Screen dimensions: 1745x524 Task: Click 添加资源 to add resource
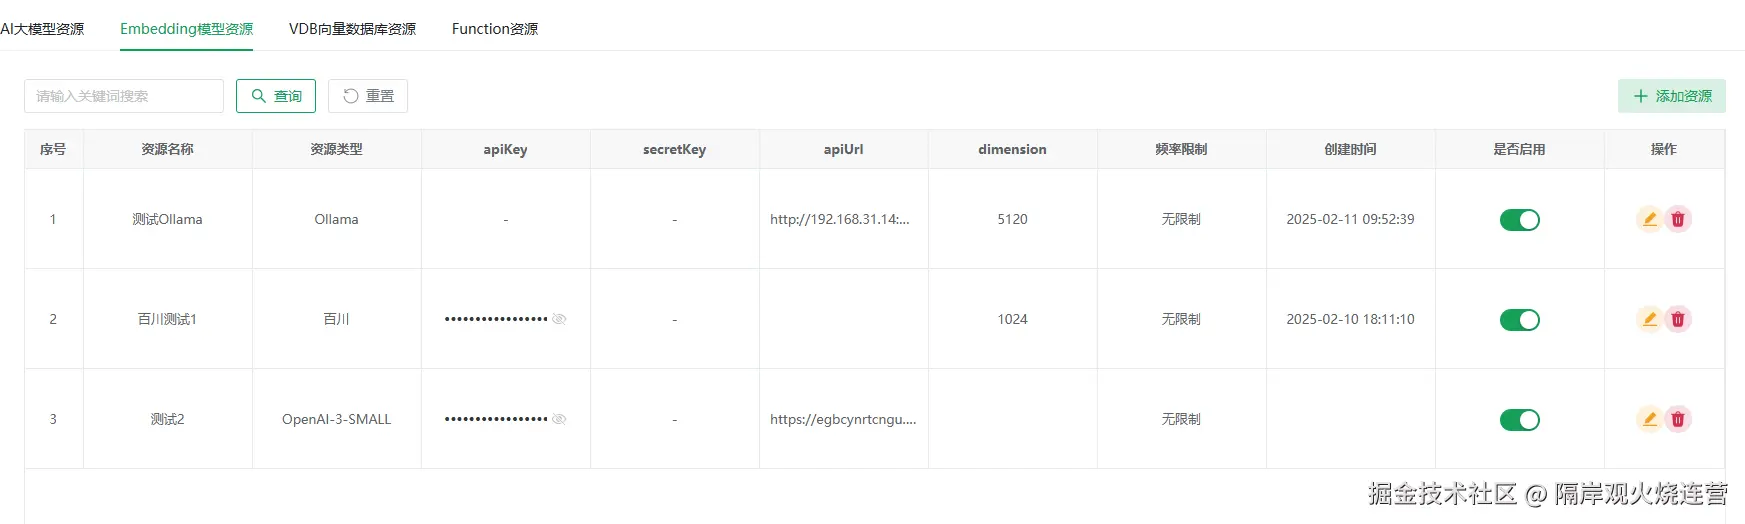(x=1671, y=96)
